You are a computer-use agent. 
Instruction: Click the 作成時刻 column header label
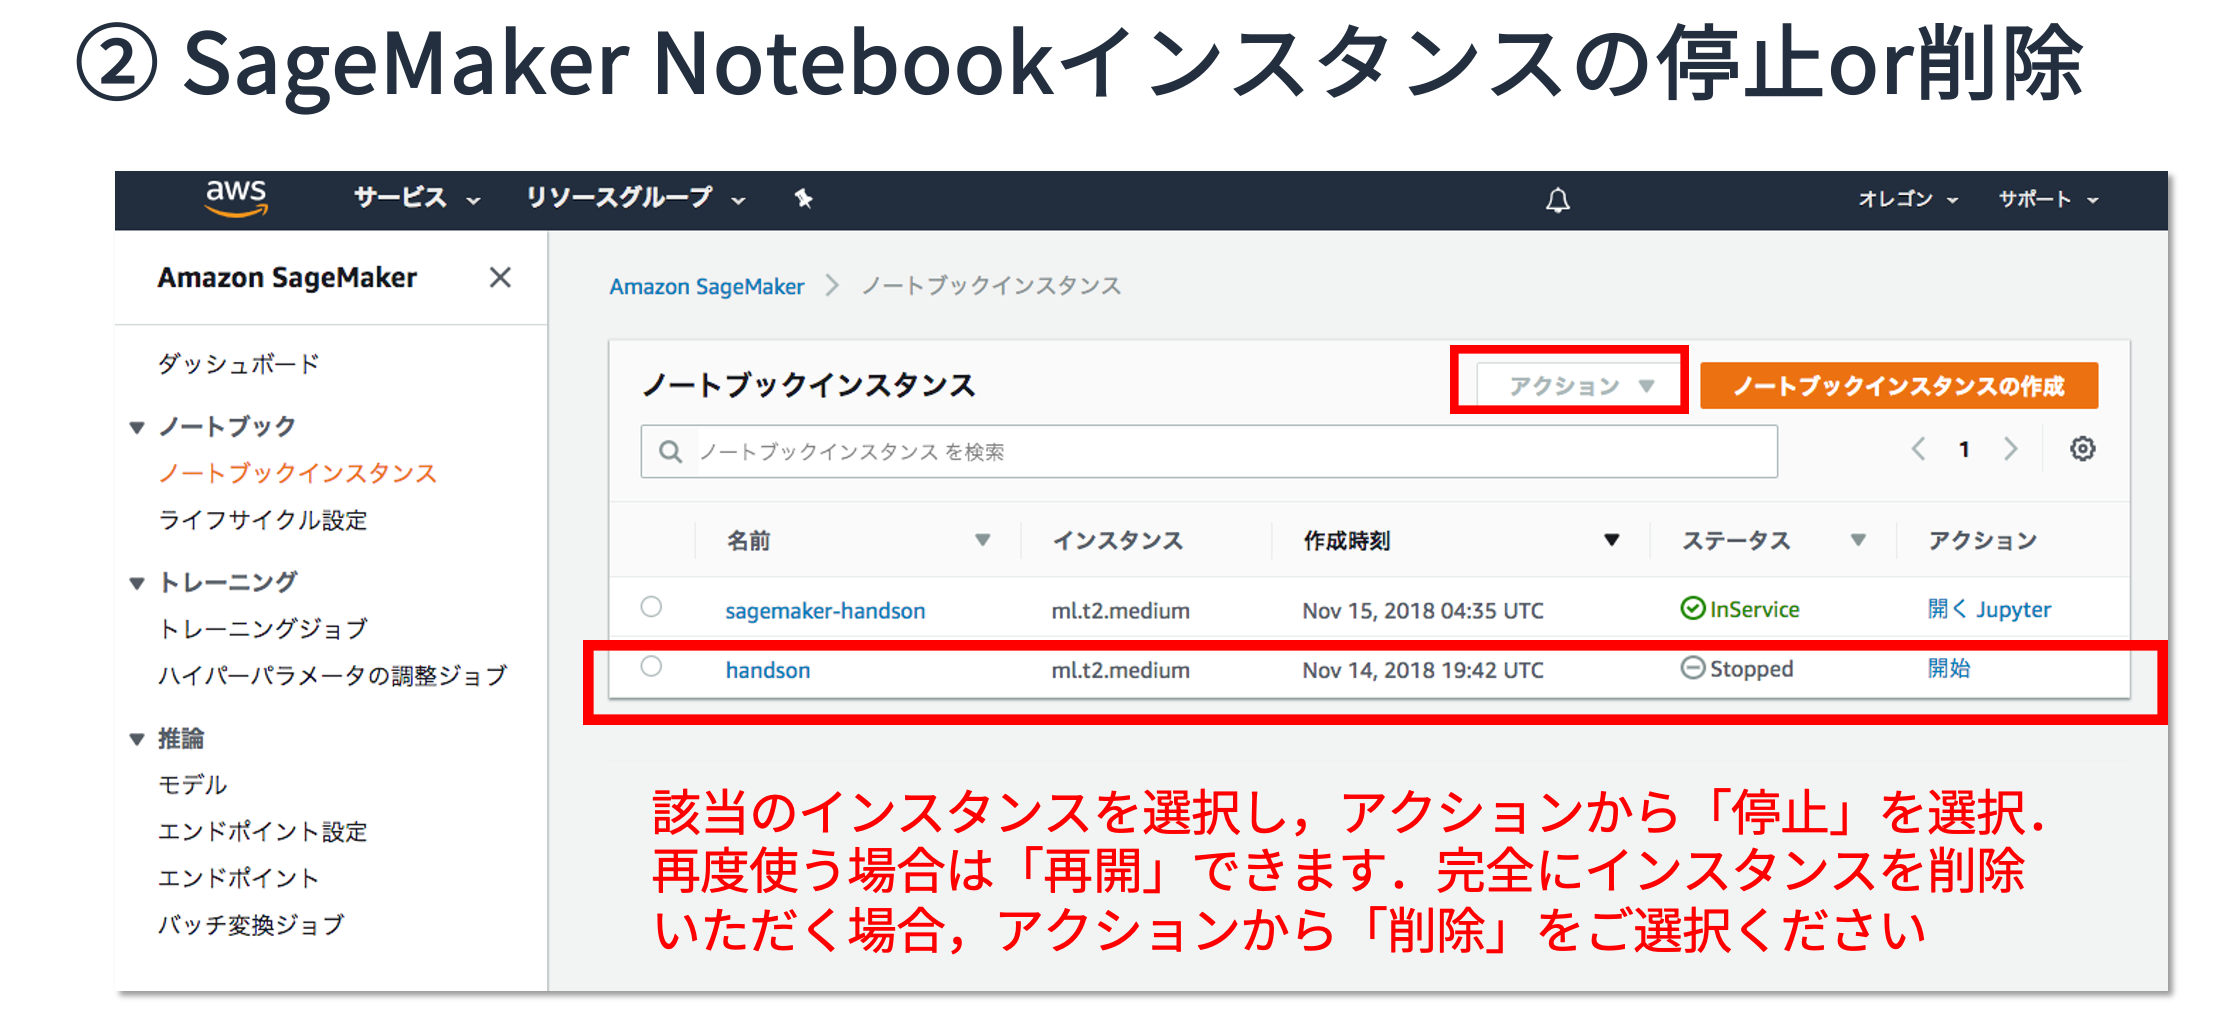[1346, 541]
